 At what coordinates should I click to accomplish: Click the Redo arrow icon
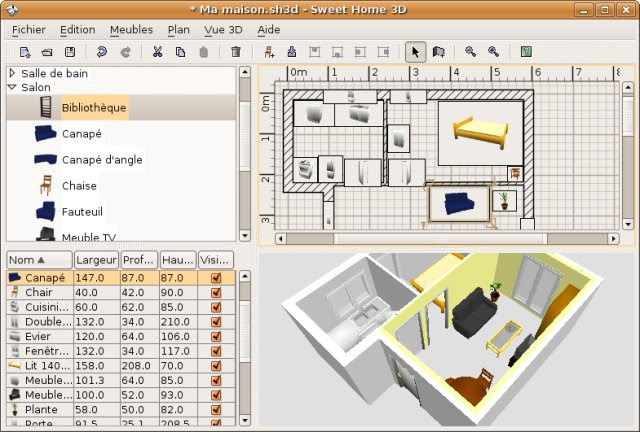pyautogui.click(x=125, y=52)
